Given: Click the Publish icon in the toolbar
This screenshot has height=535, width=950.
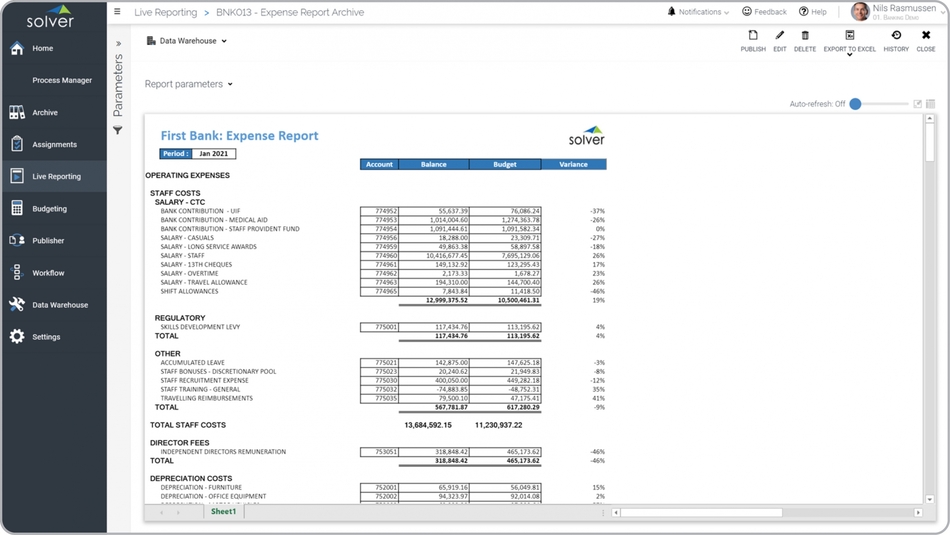Looking at the screenshot, I should tap(753, 36).
